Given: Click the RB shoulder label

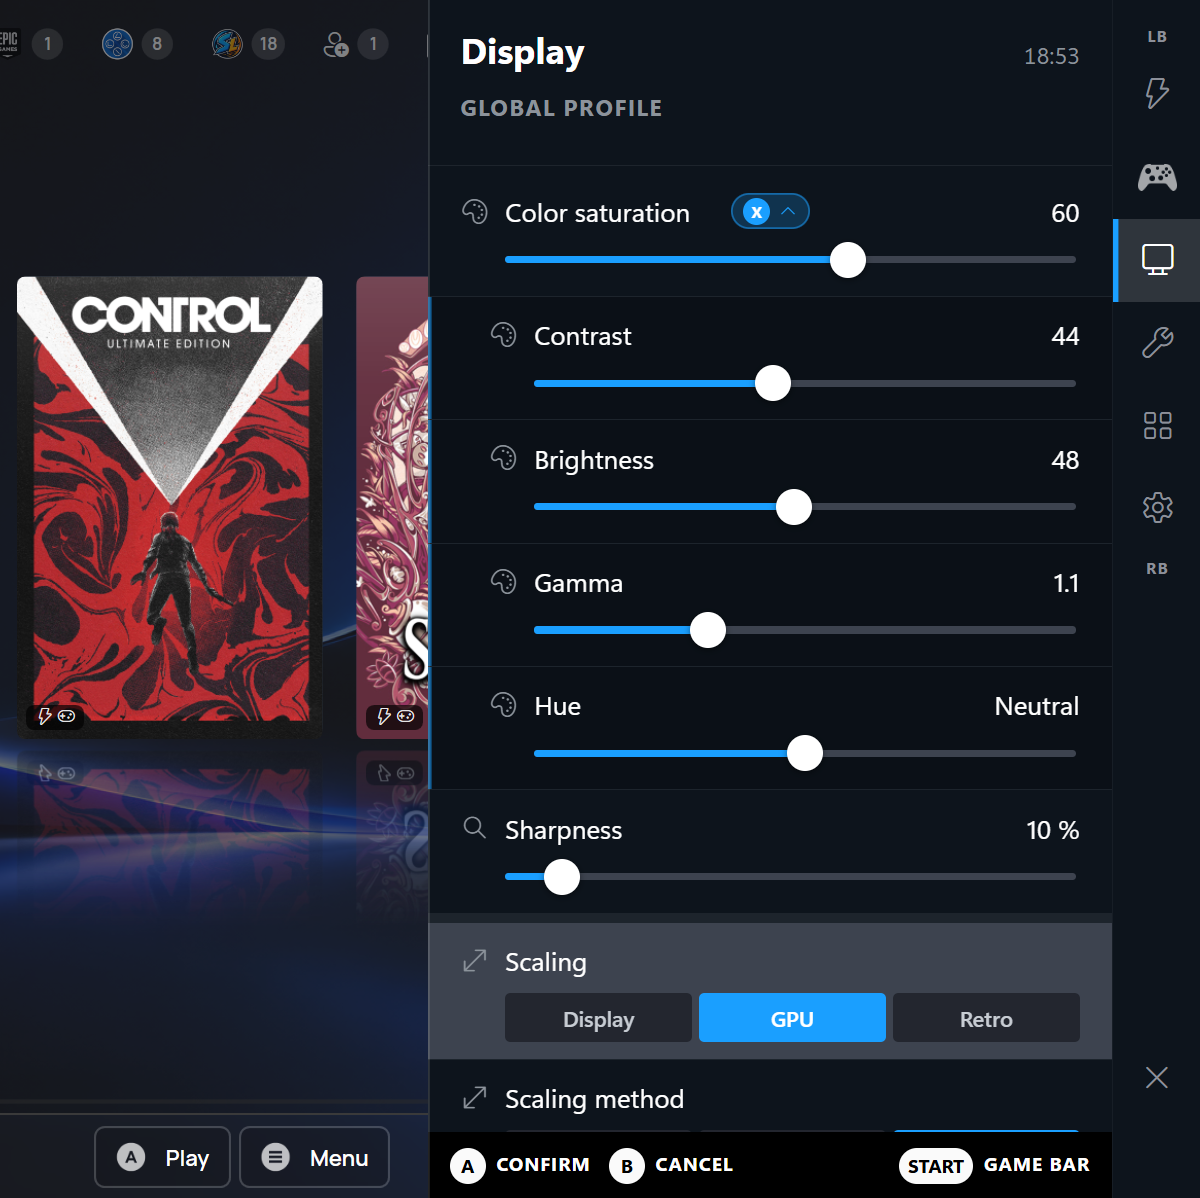Looking at the screenshot, I should (x=1157, y=568).
